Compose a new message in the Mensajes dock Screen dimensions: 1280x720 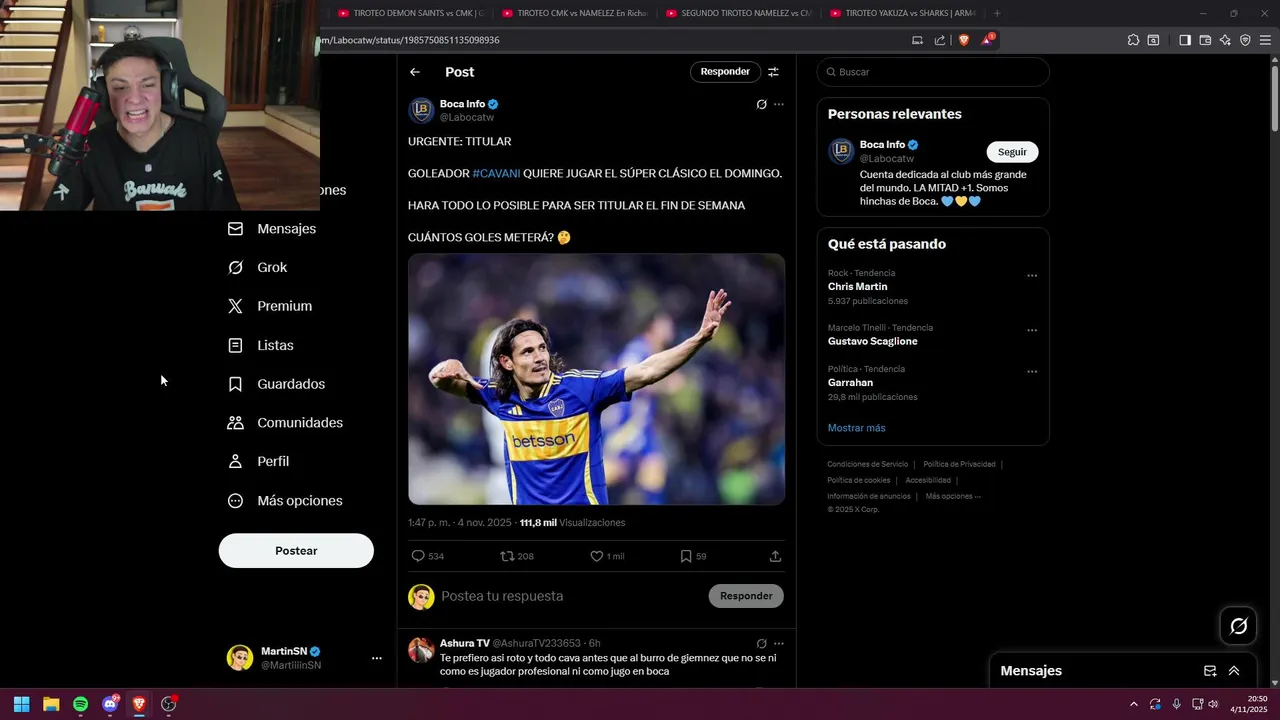click(x=1210, y=671)
